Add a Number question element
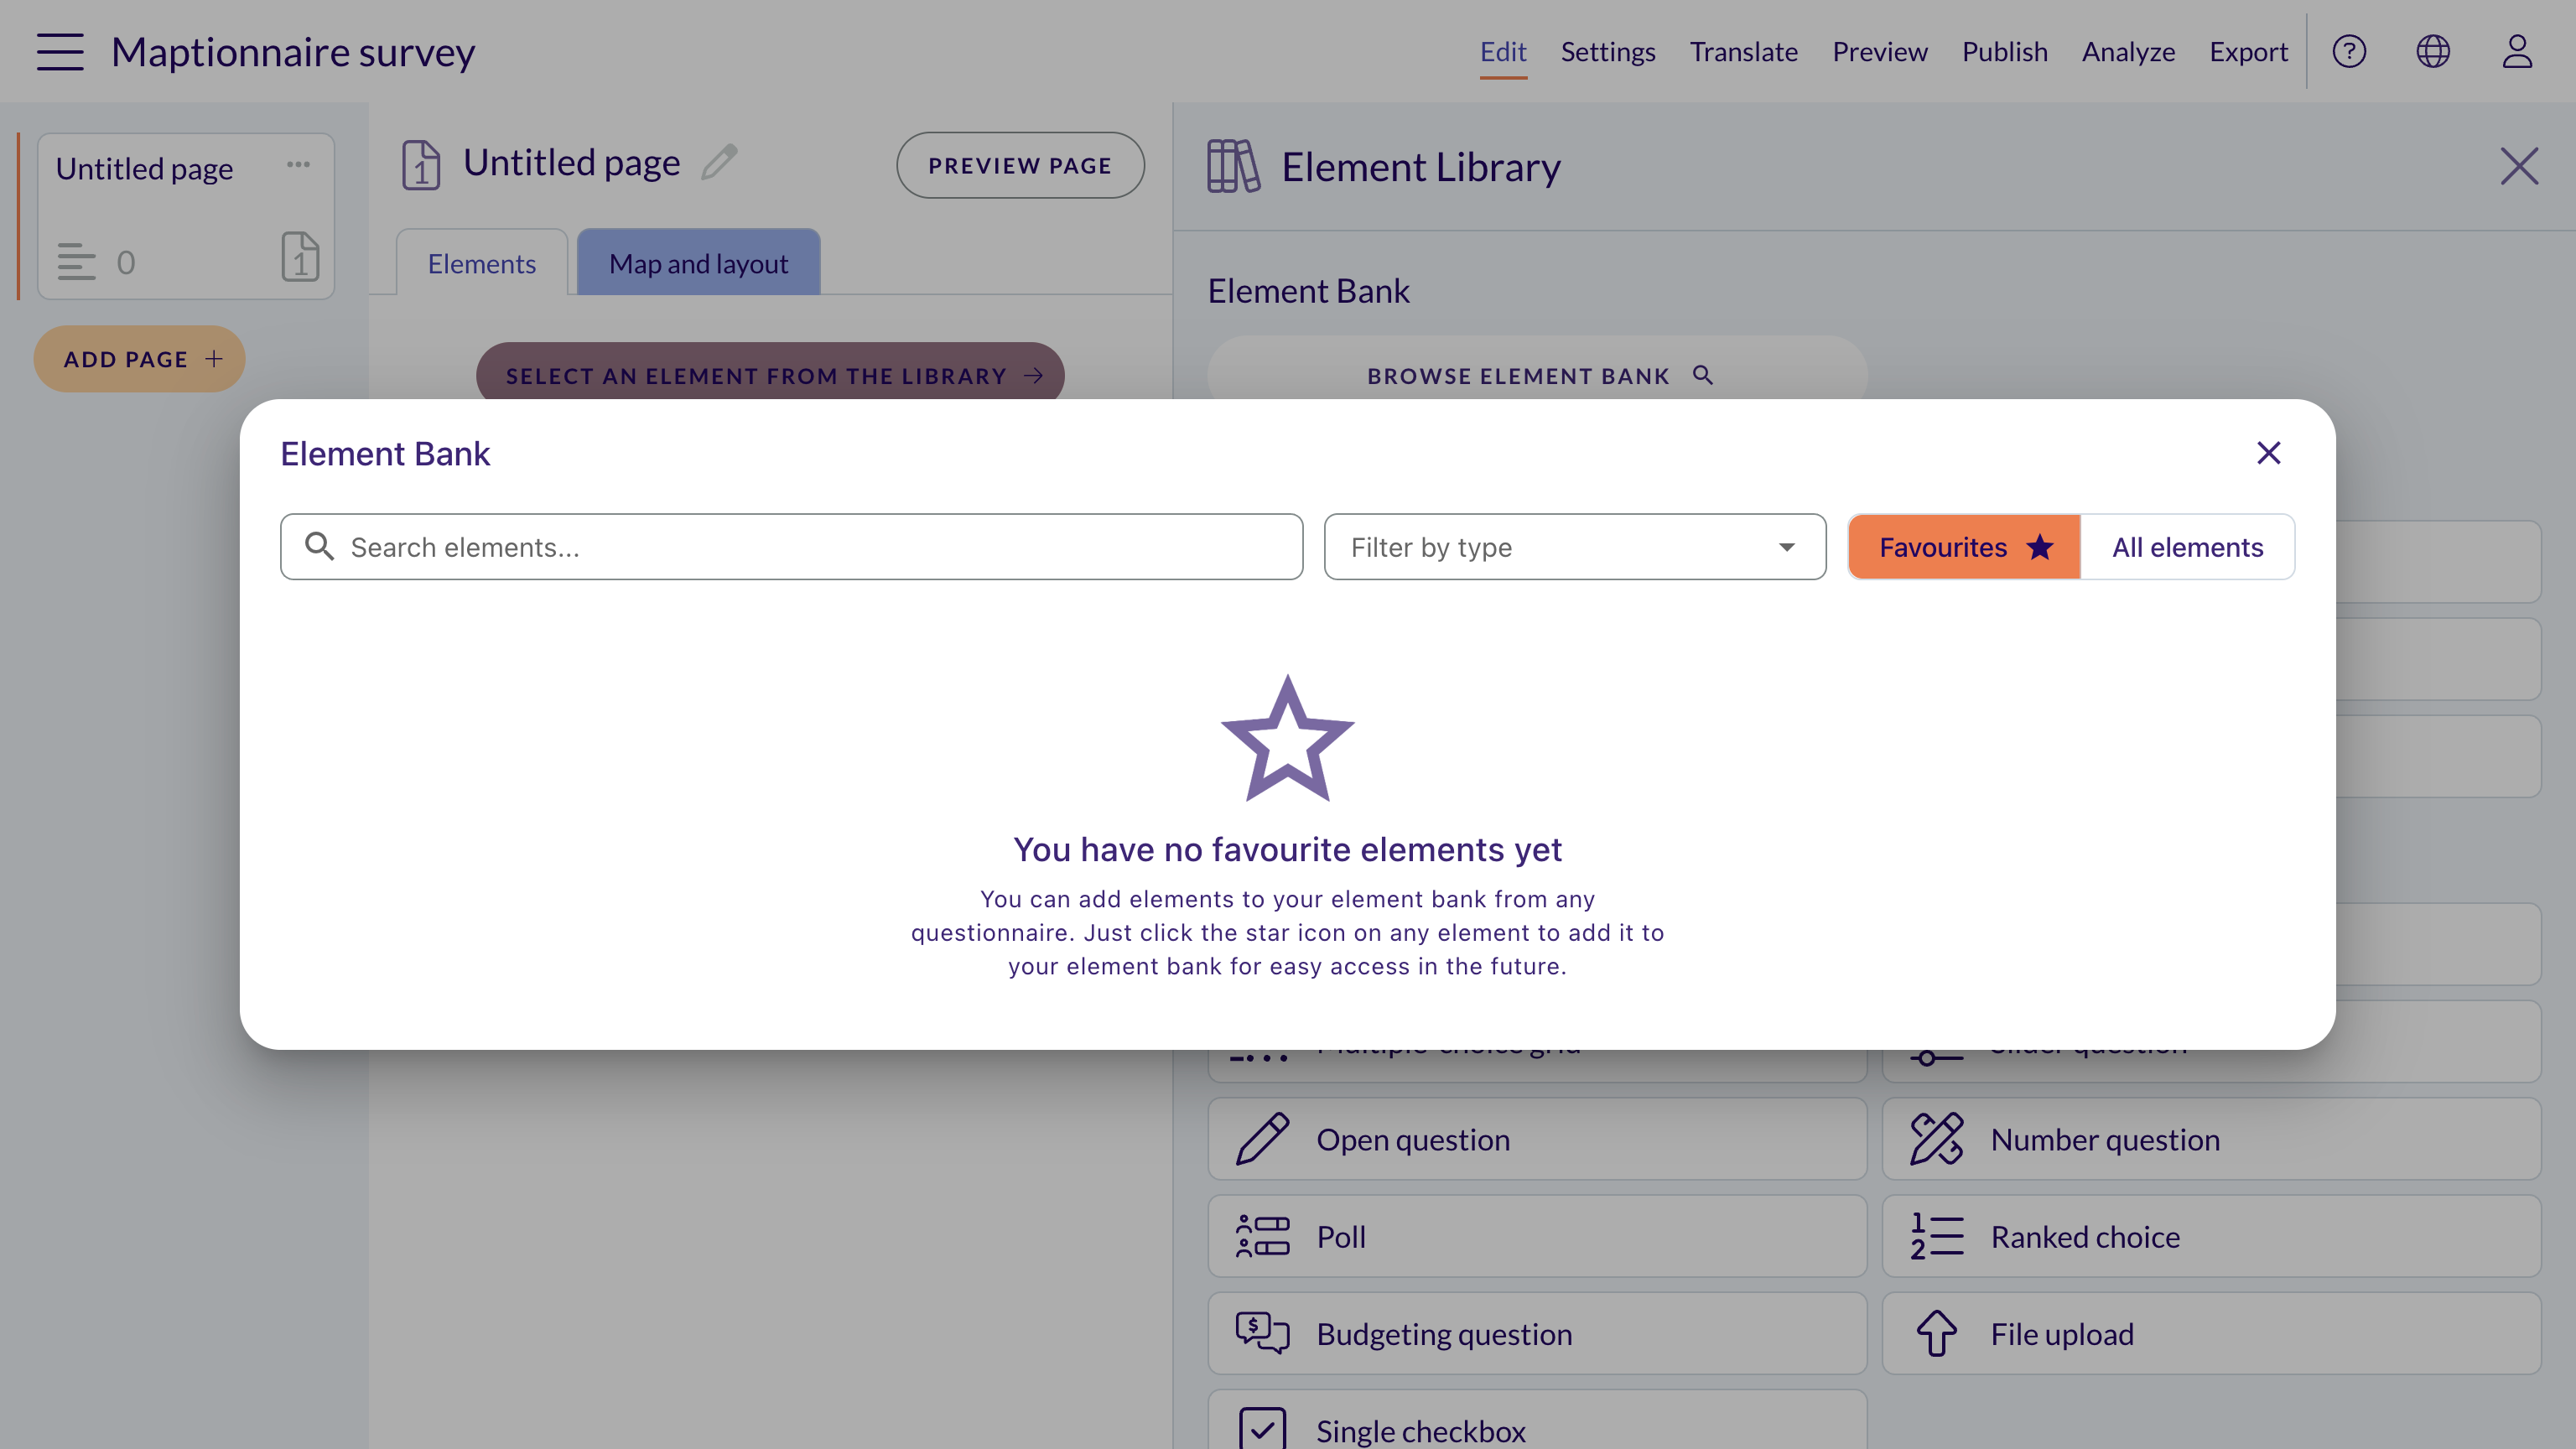The image size is (2576, 1449). [x=2211, y=1139]
